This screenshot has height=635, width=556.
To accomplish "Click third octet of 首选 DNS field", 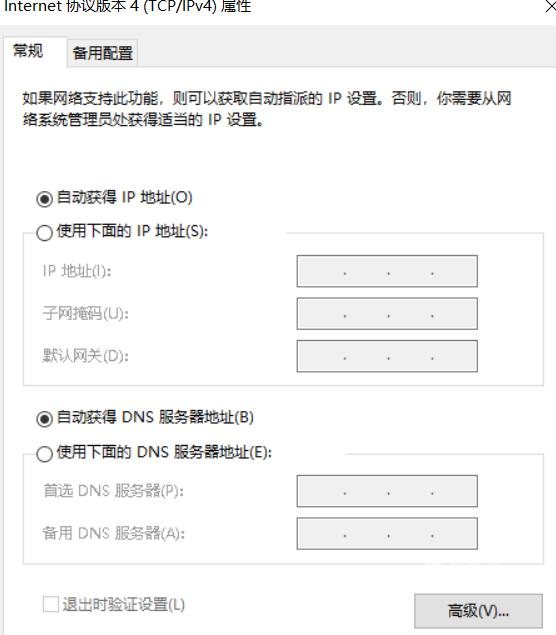I will click(410, 491).
